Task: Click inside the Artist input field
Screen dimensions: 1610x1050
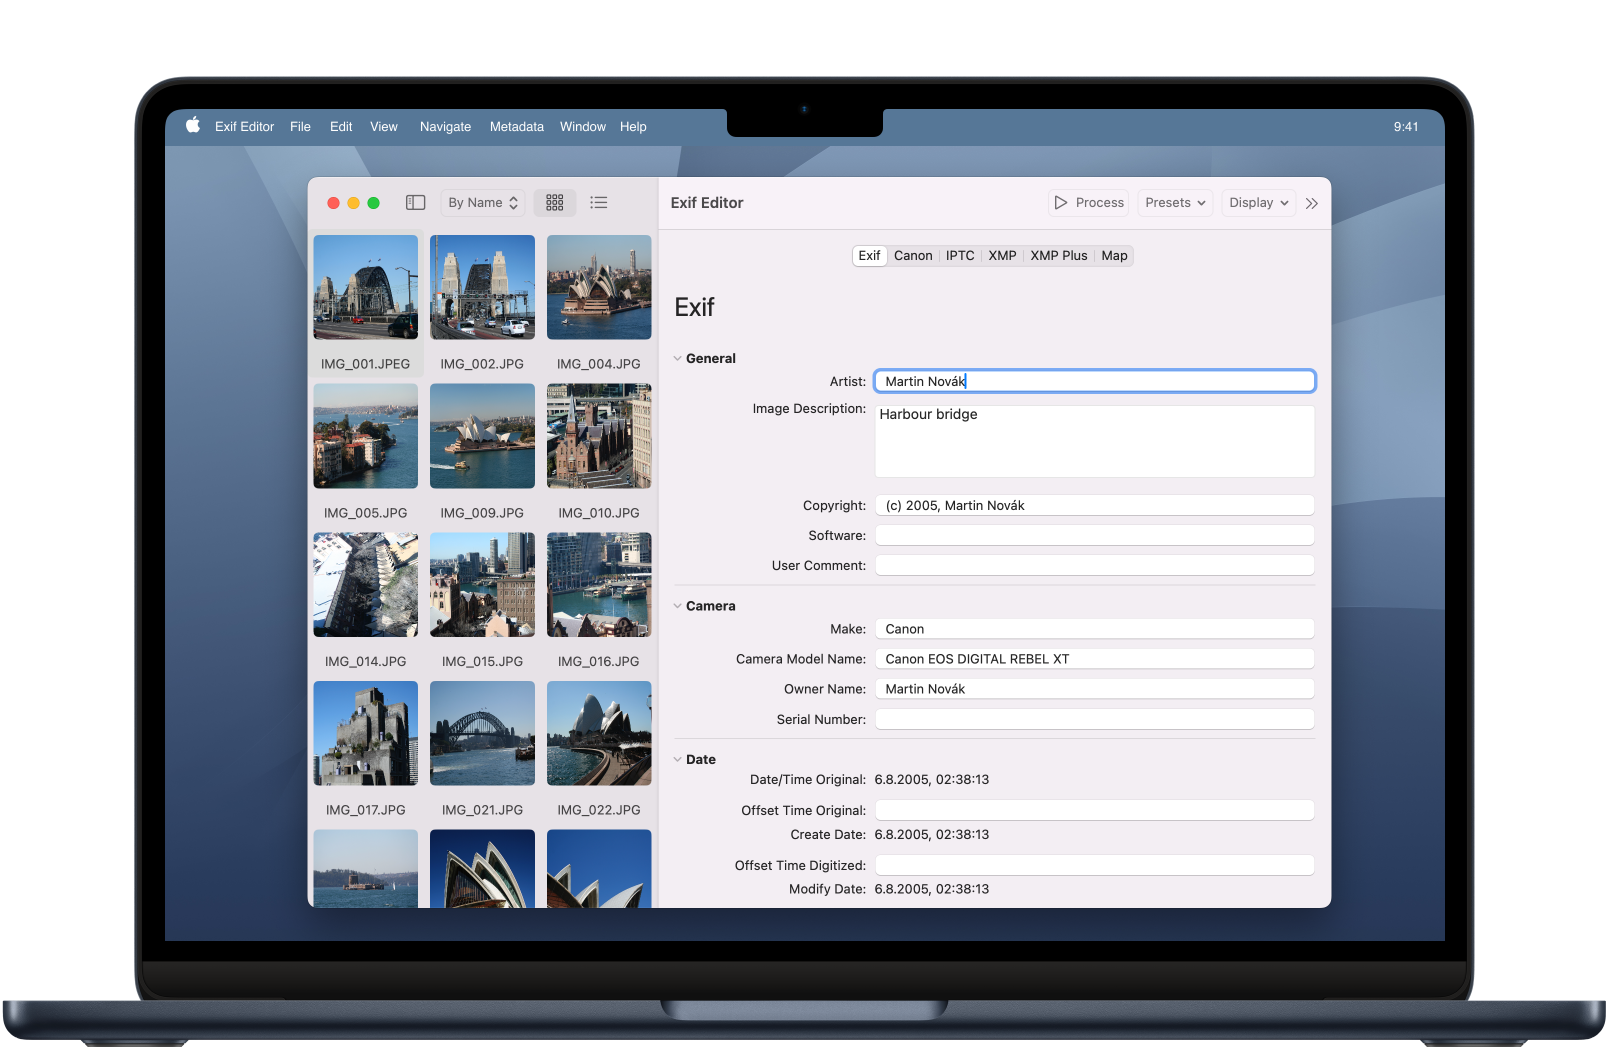Action: pyautogui.click(x=1094, y=381)
